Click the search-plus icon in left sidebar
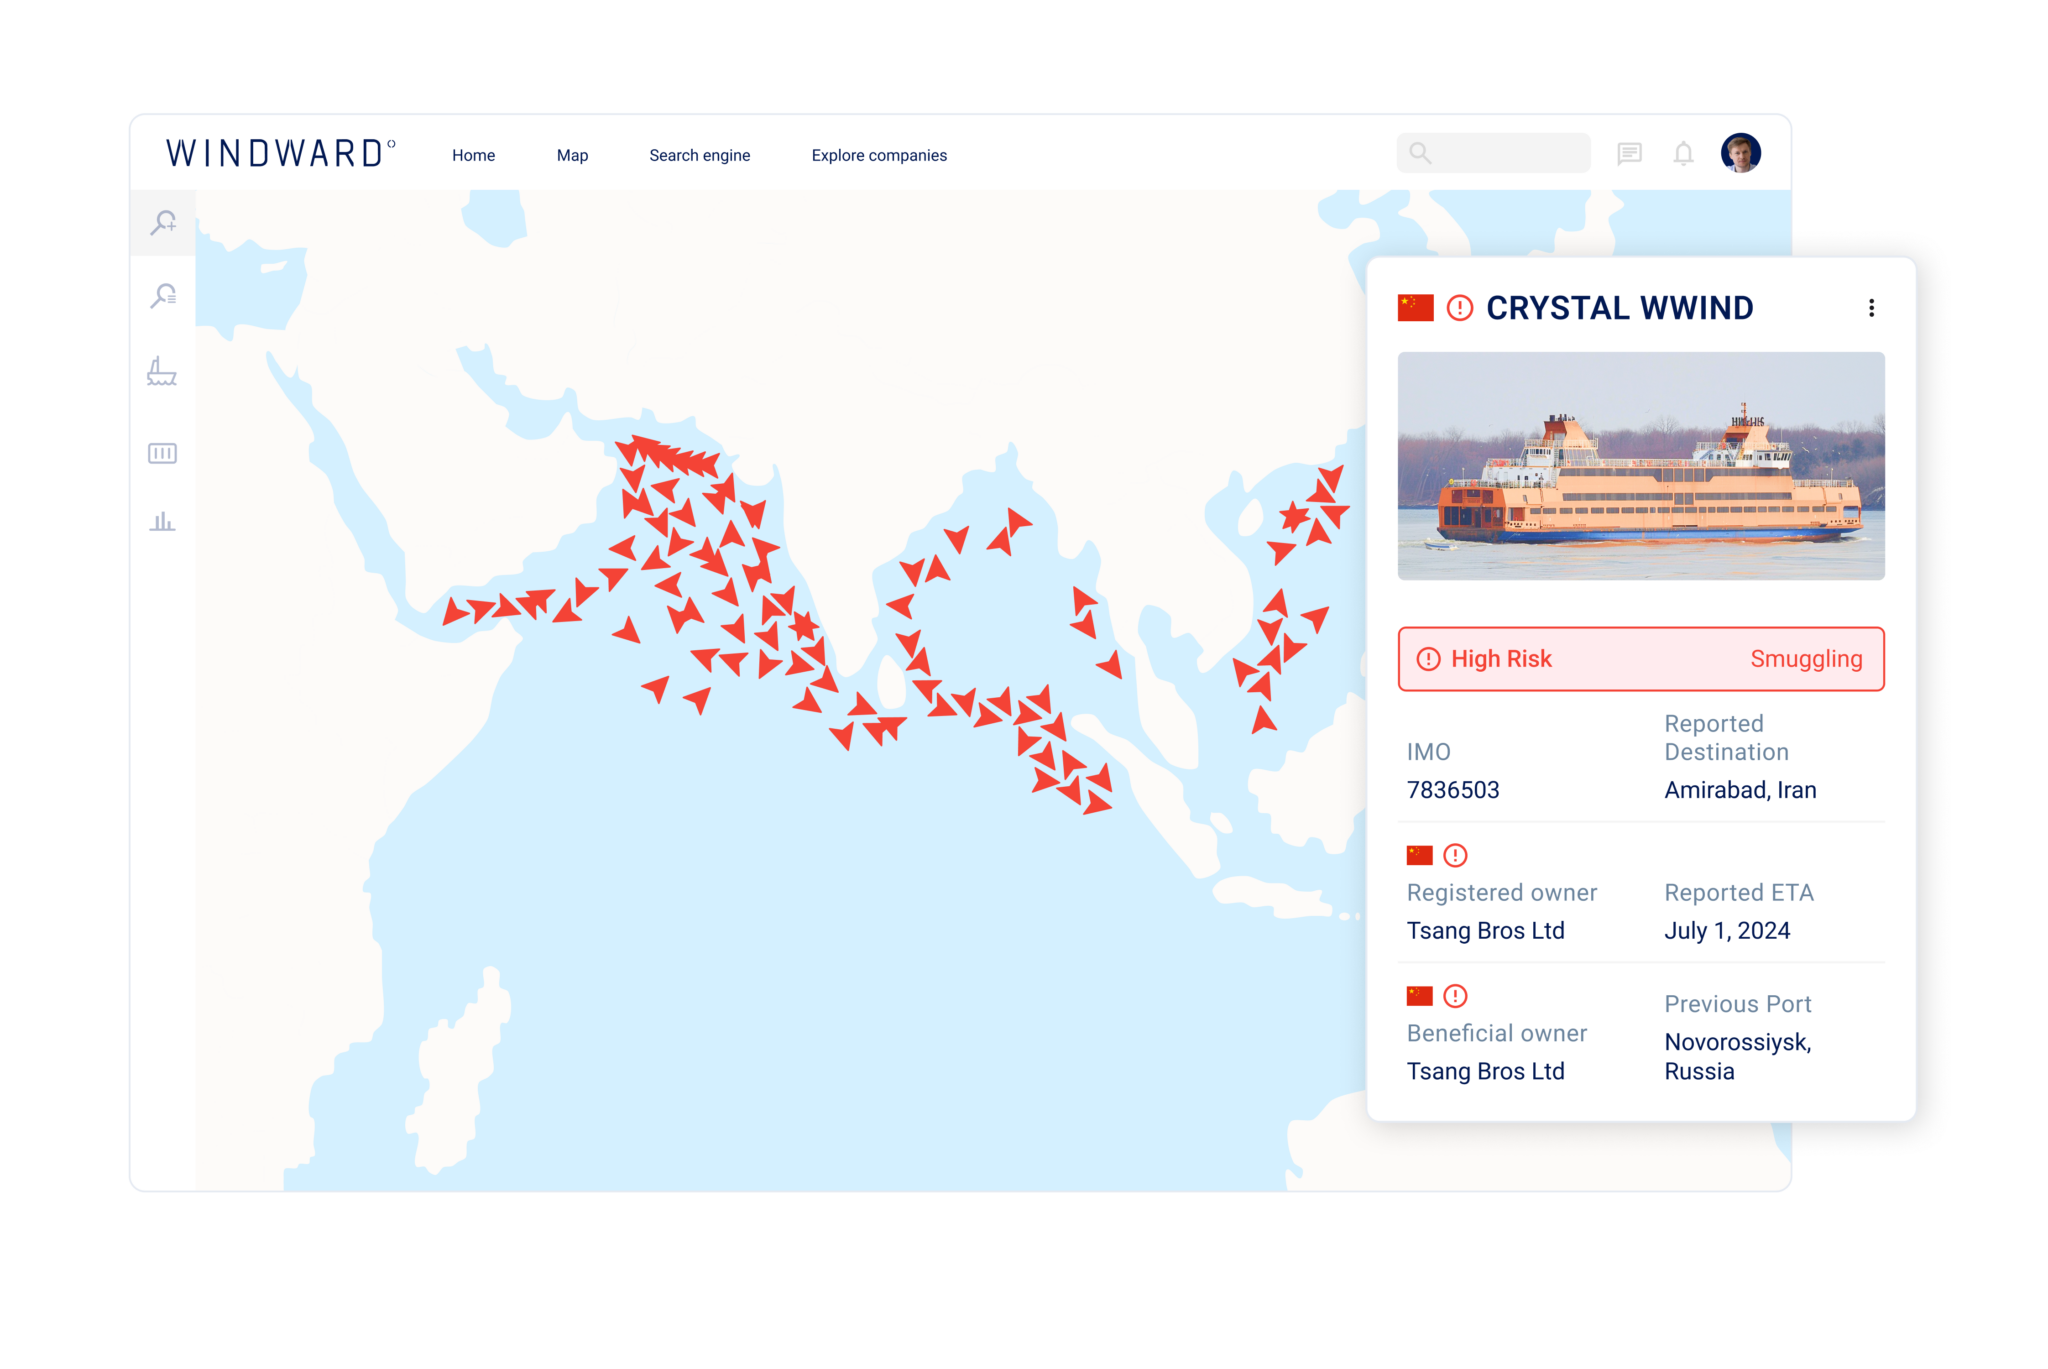The width and height of the screenshot is (2048, 1369). [163, 222]
